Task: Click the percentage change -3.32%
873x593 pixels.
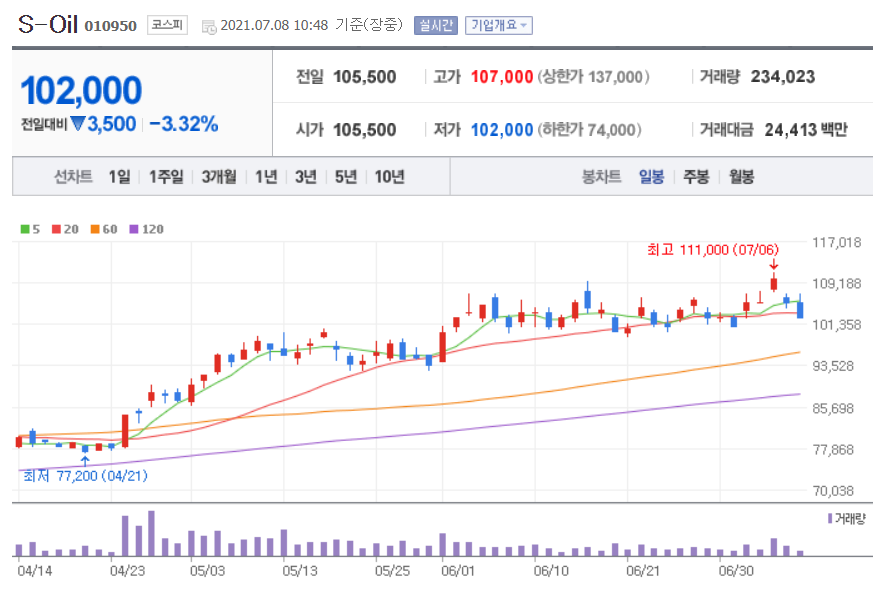Action: pos(184,124)
